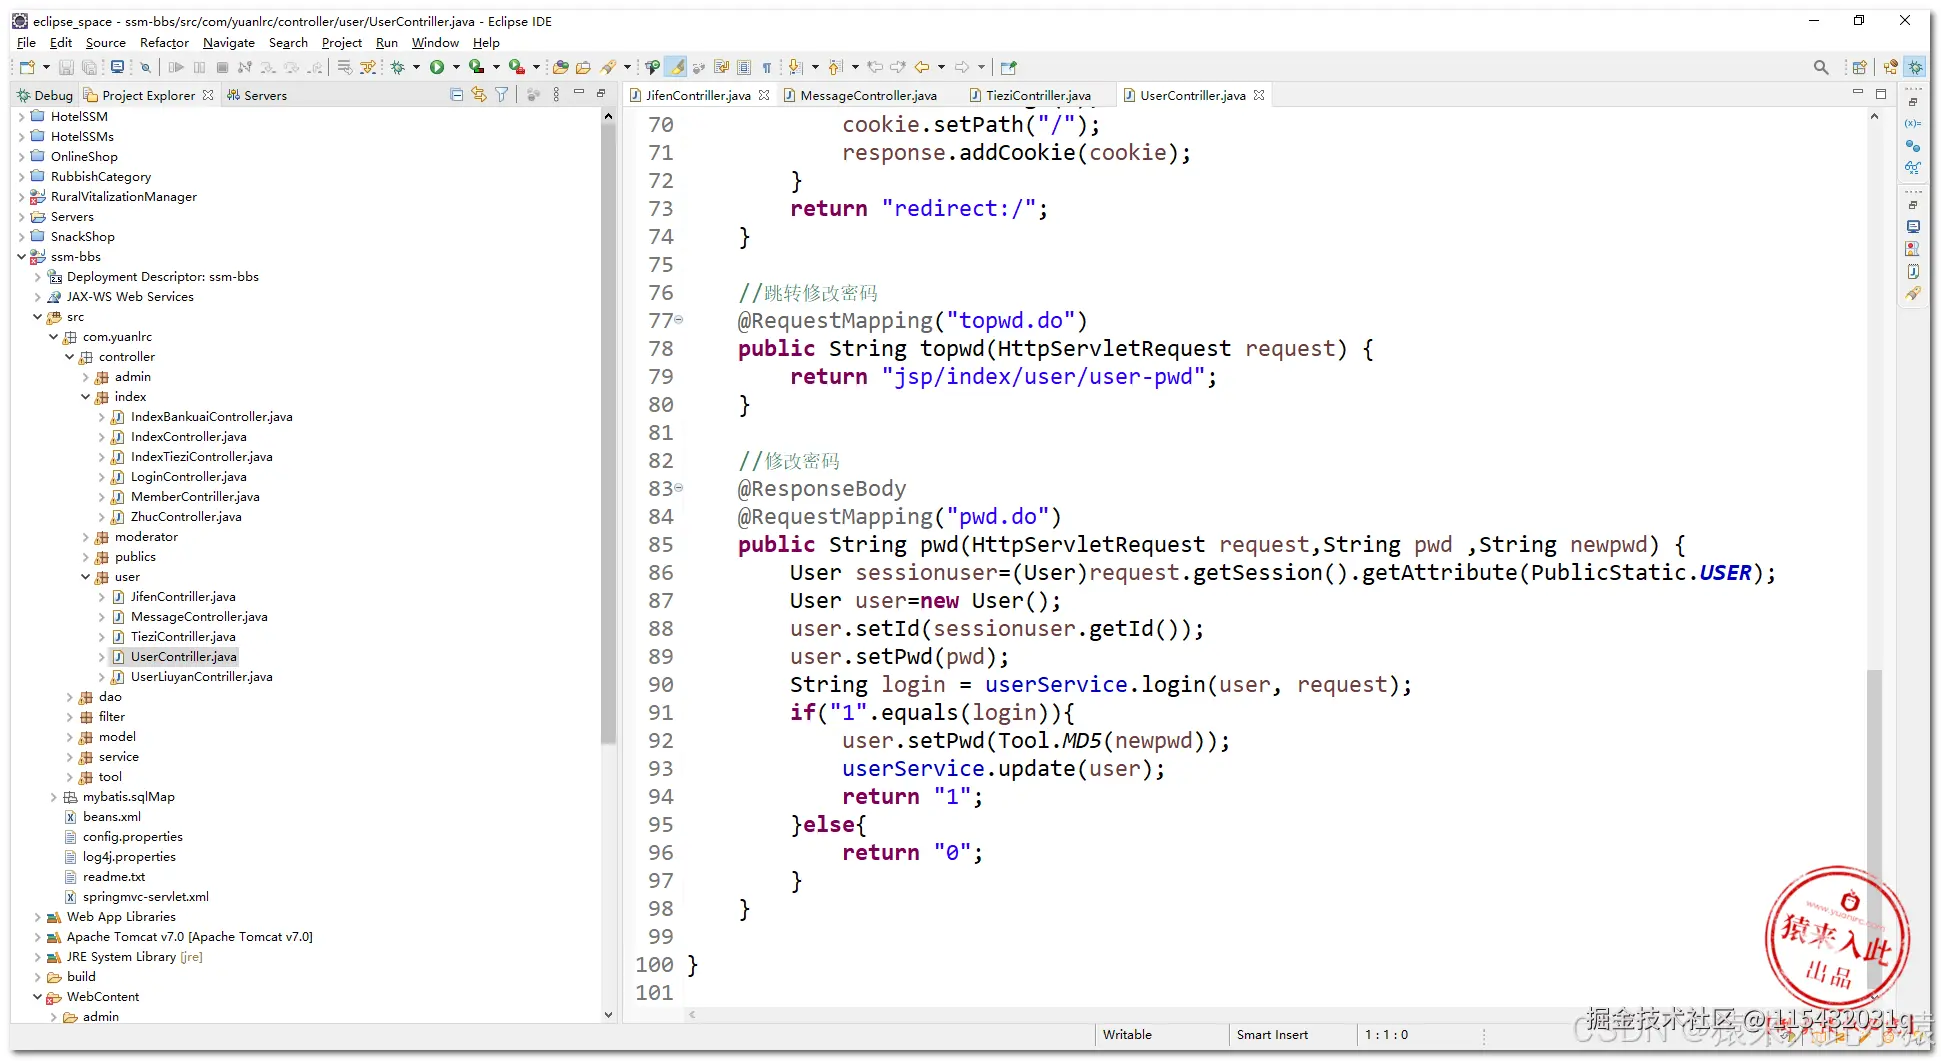The width and height of the screenshot is (1941, 1061).
Task: Toggle Link with Editor in Project Explorer
Action: [x=479, y=95]
